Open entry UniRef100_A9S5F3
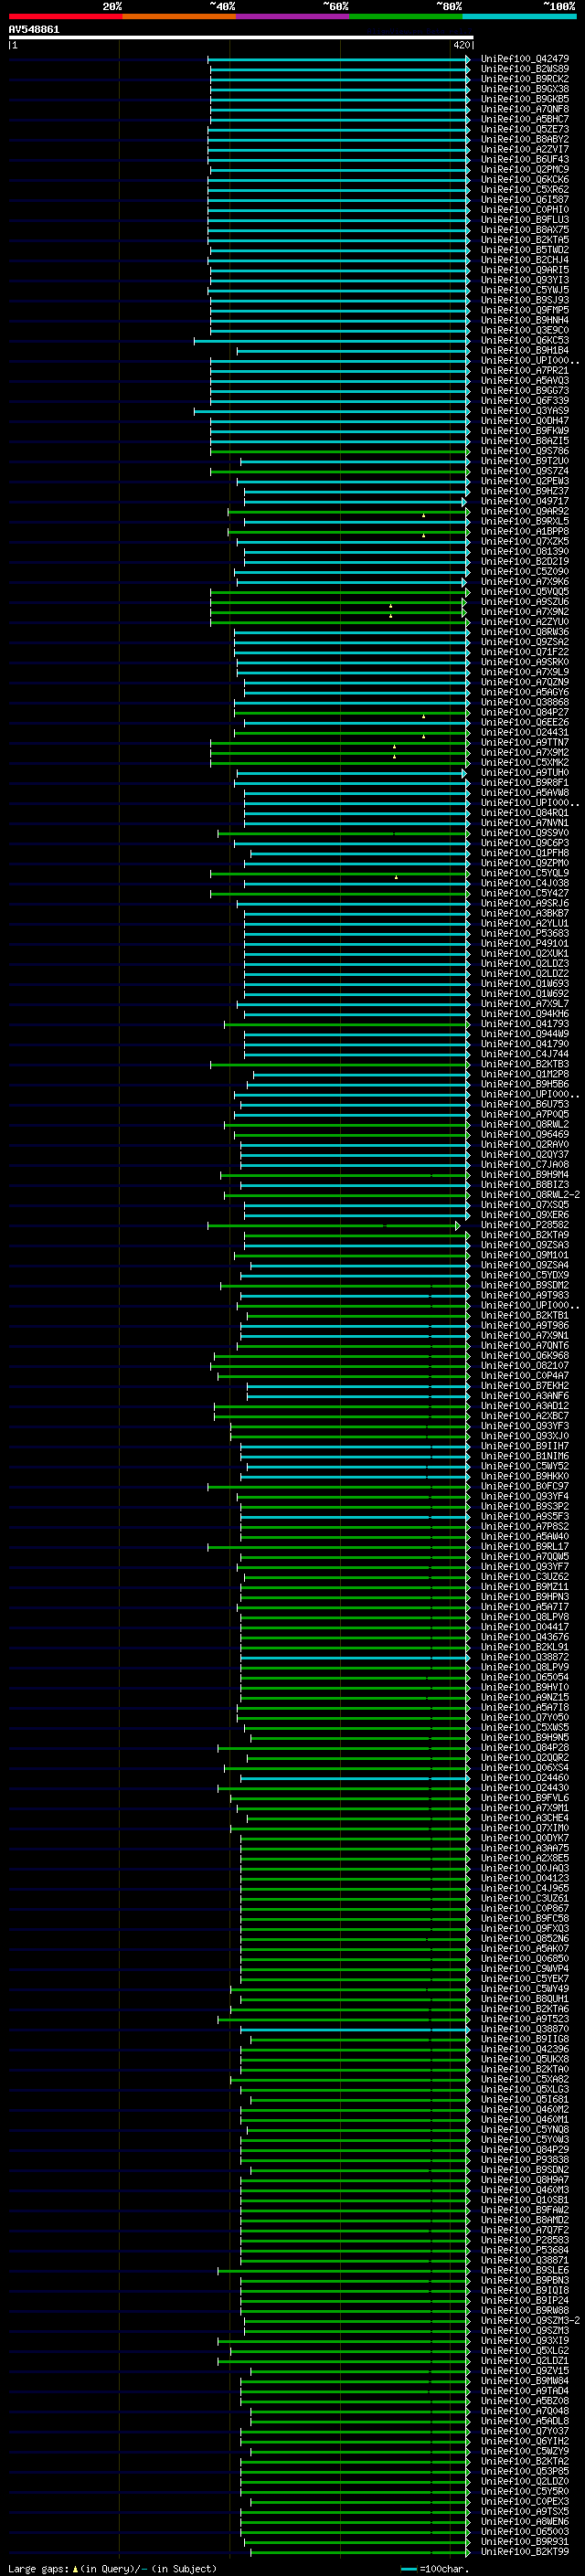585x2576 pixels. point(524,1517)
